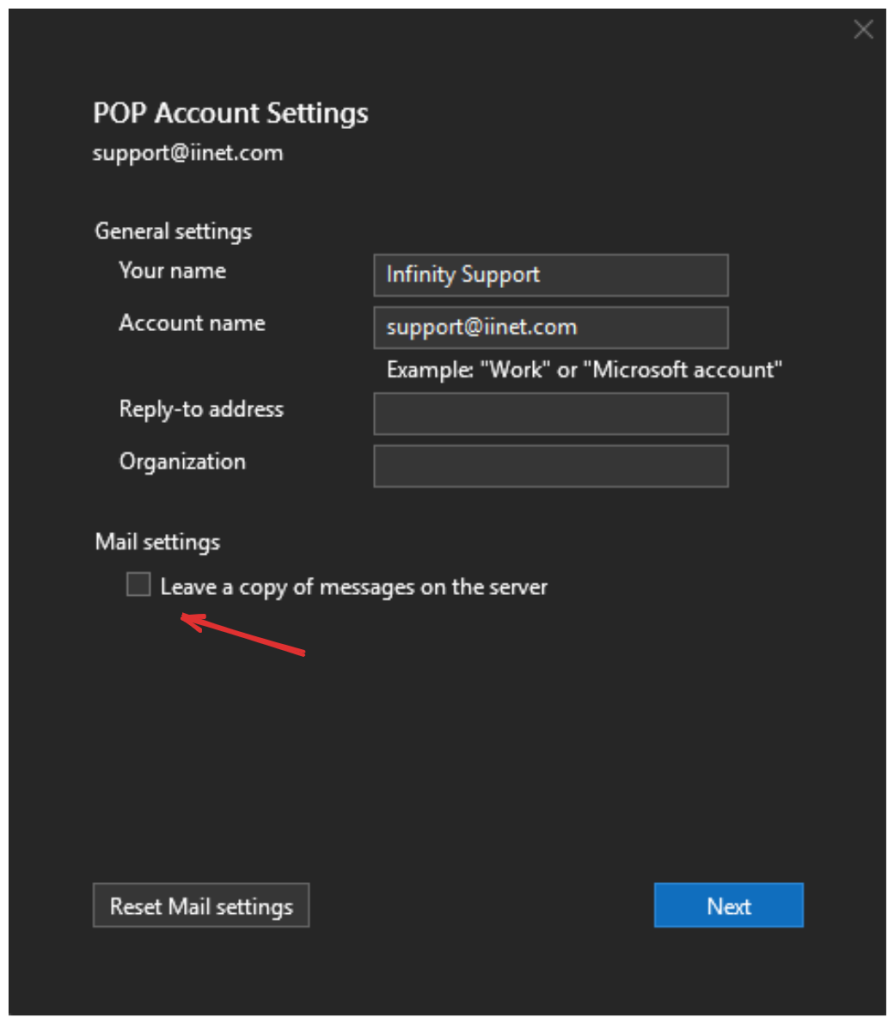Click into the empty Reply-to address field
The image size is (894, 1024).
click(550, 413)
